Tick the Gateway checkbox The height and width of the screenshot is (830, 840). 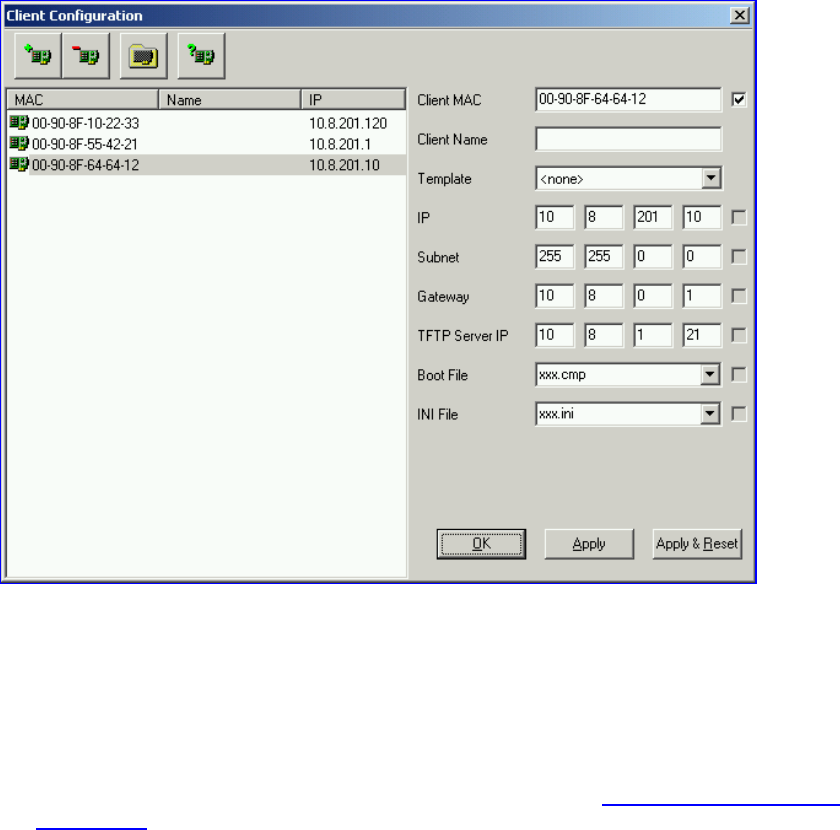click(739, 296)
